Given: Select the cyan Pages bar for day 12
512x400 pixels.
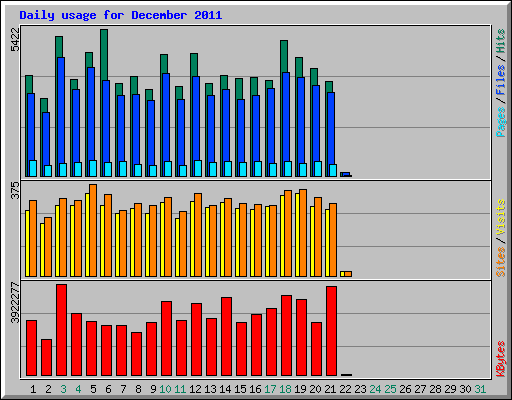Looking at the screenshot, I should pyautogui.click(x=198, y=168).
